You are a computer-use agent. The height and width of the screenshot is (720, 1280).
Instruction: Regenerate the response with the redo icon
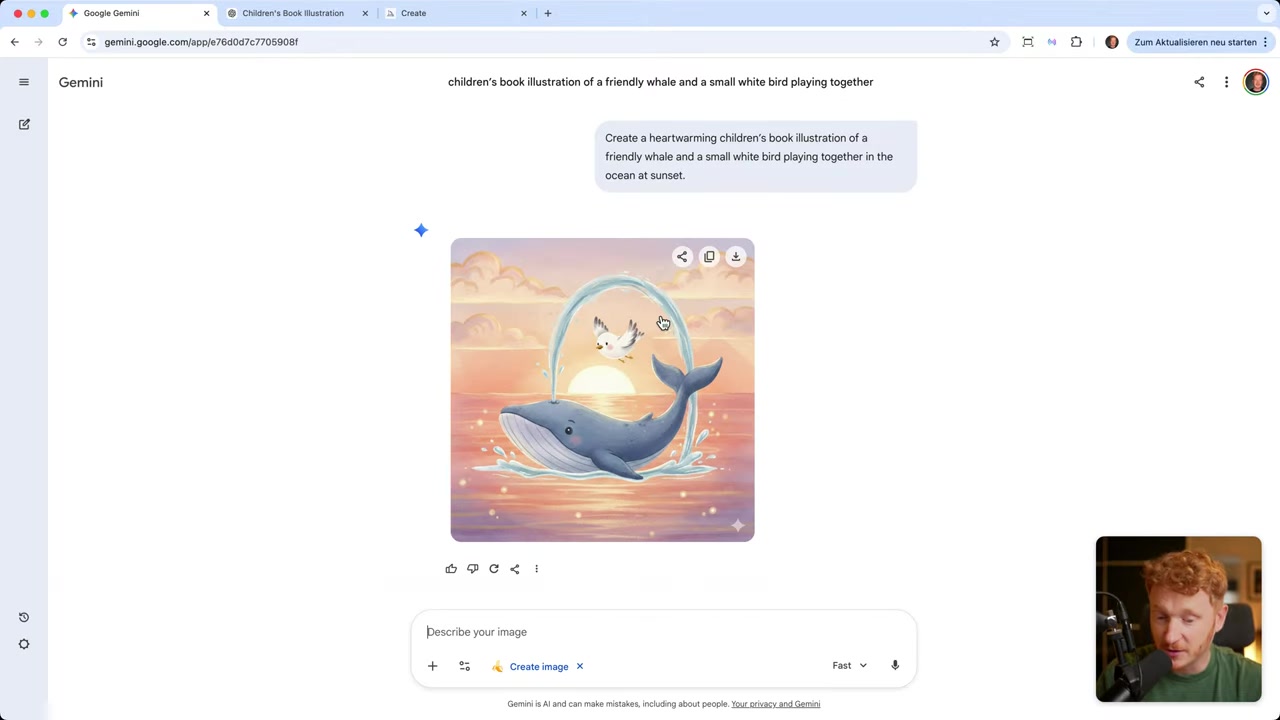(x=494, y=569)
